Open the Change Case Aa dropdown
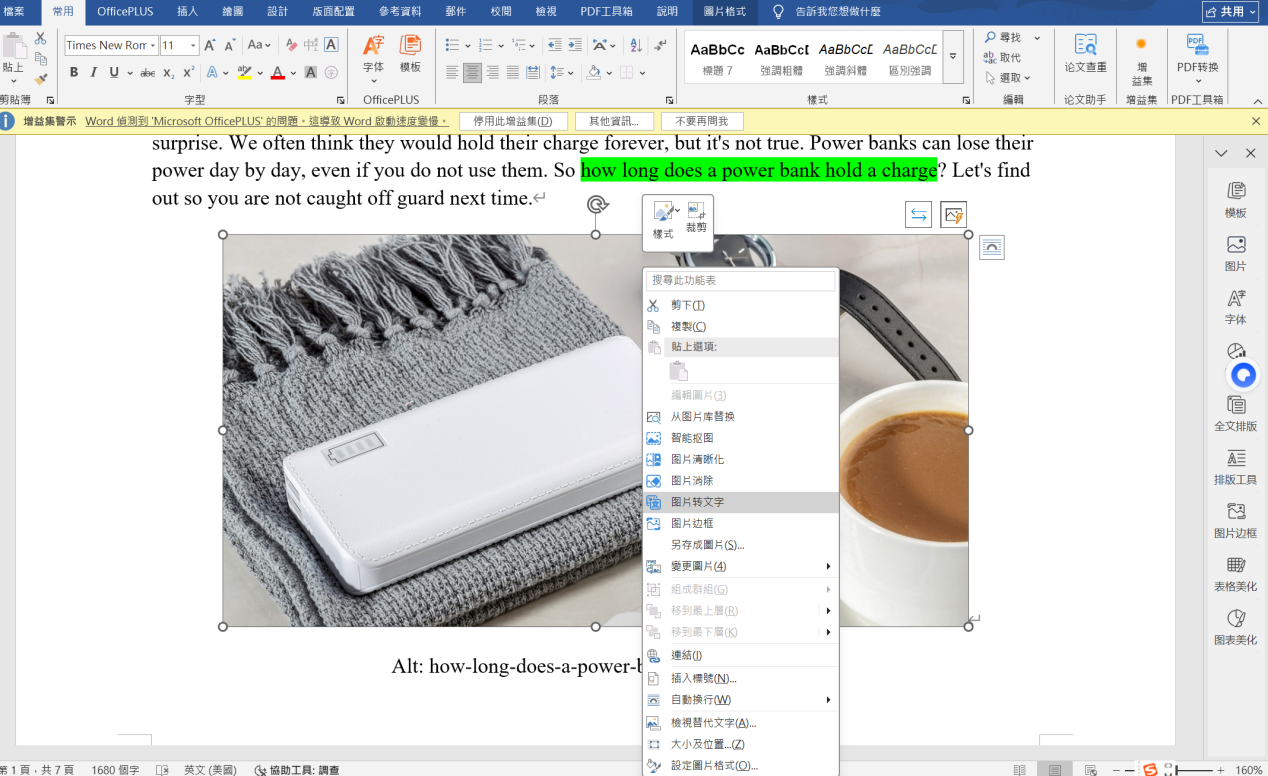The image size is (1268, 776). tap(260, 45)
